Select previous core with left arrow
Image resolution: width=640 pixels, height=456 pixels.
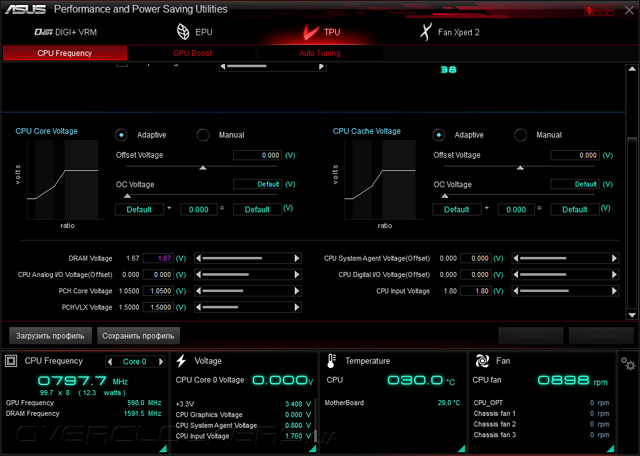(110, 361)
